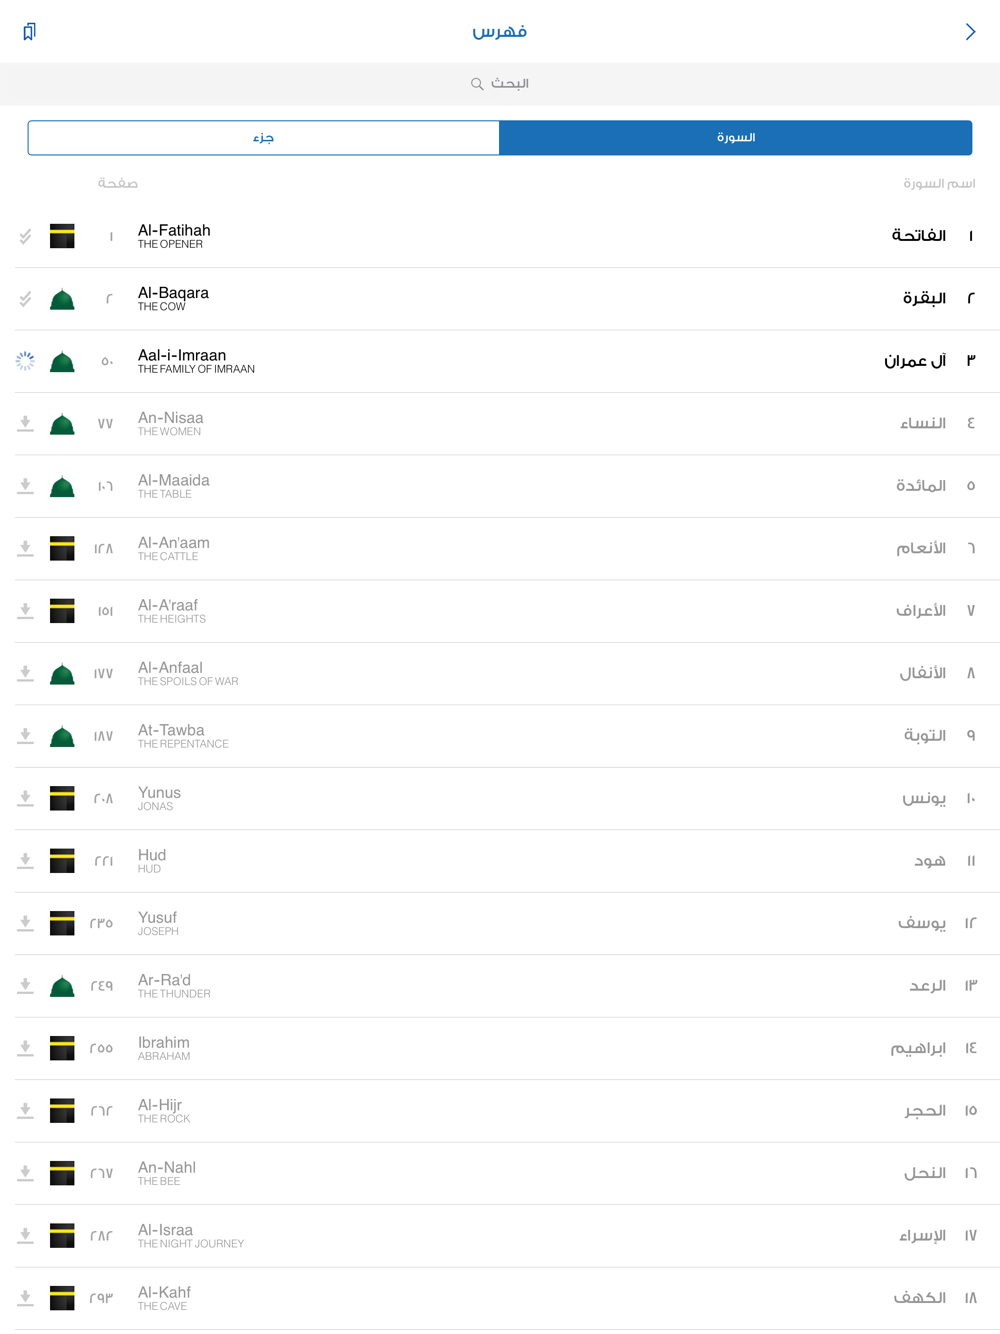Tap green dome icon beside Al-Baqara

[62, 299]
